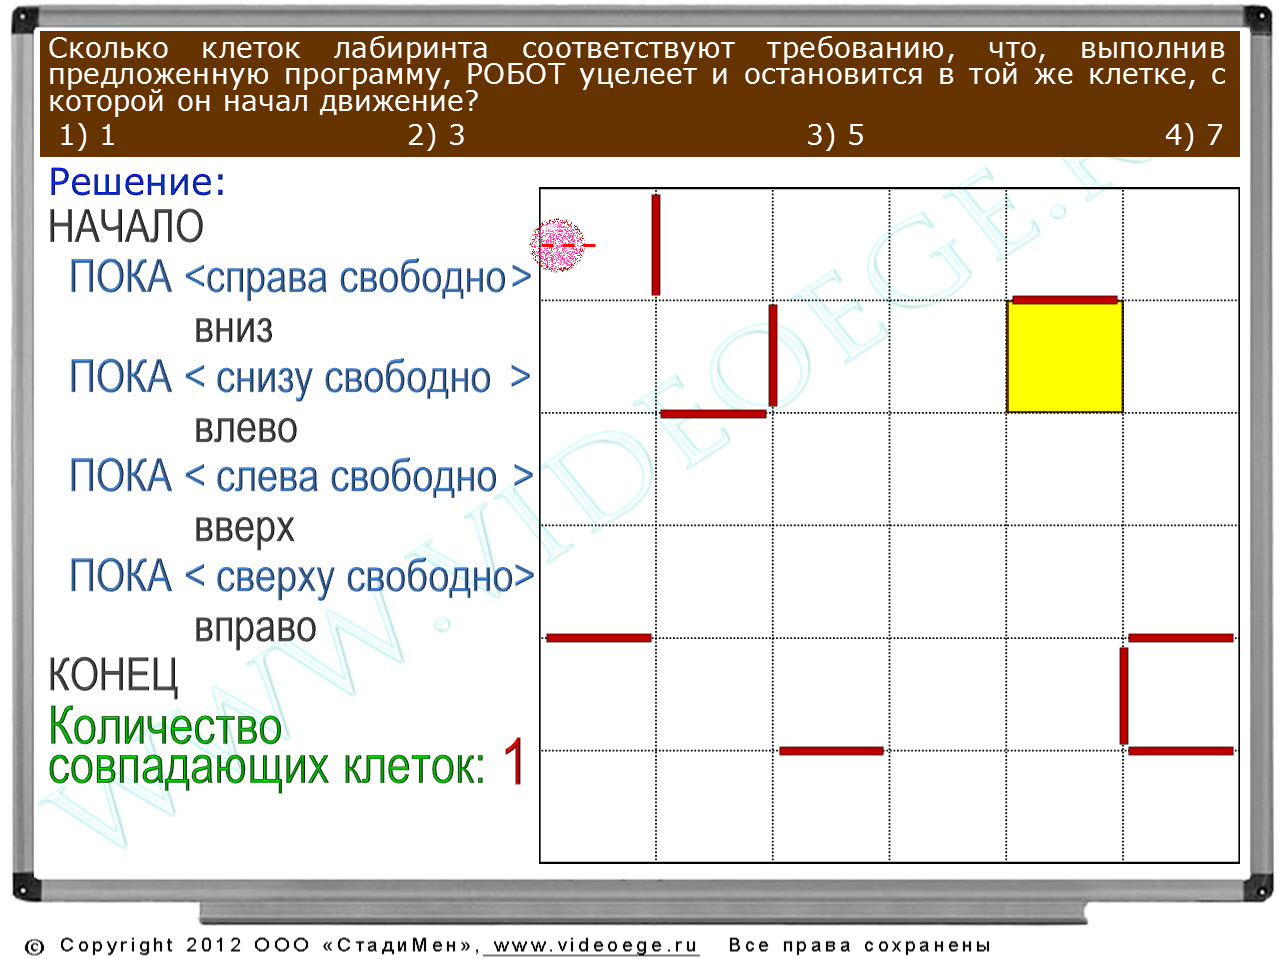The height and width of the screenshot is (959, 1279).
Task: Click the "НАЧАЛО" program line
Action: pyautogui.click(x=126, y=227)
